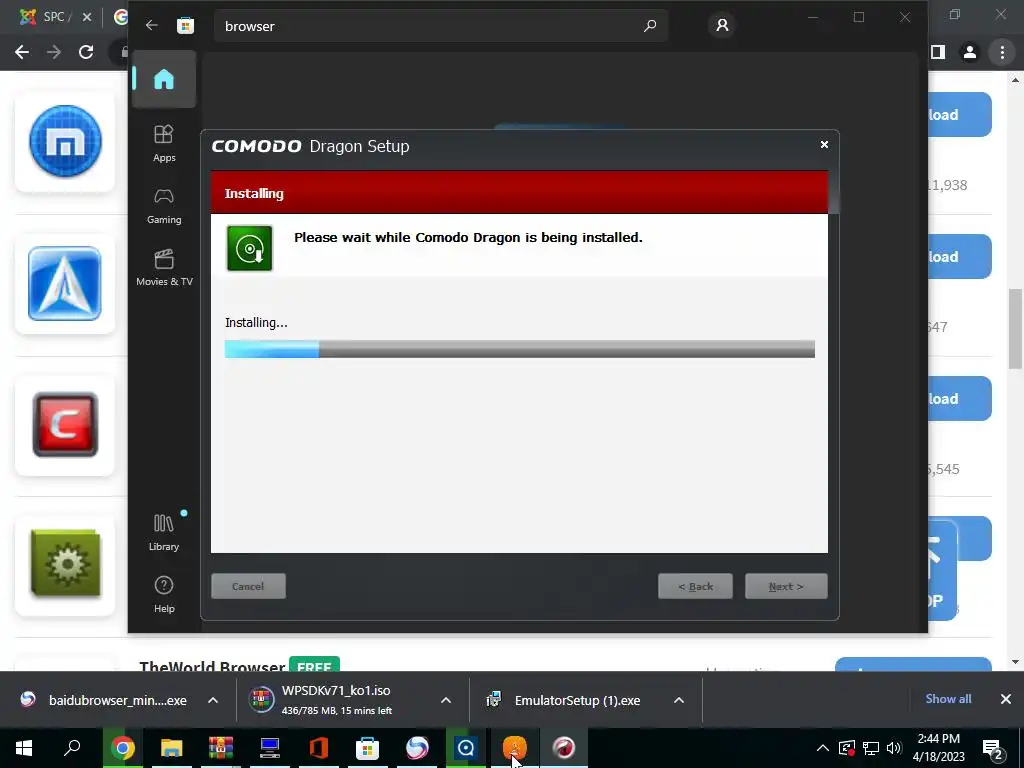This screenshot has width=1024, height=768.
Task: Click the Comodo red C icon in Chrome page
Action: tap(65, 424)
